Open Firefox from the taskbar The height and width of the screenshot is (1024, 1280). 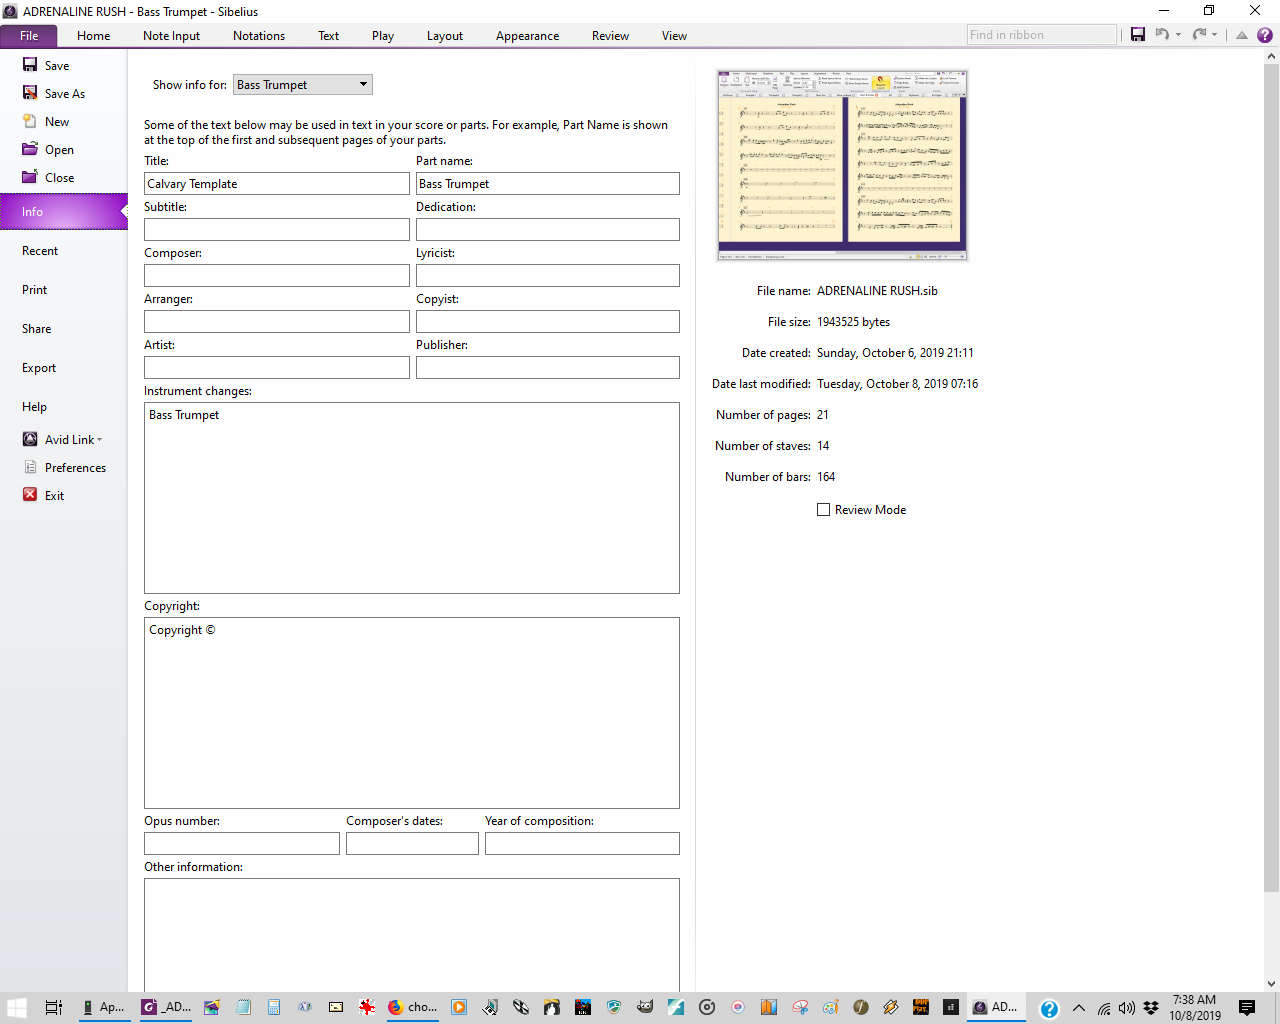click(x=413, y=1007)
